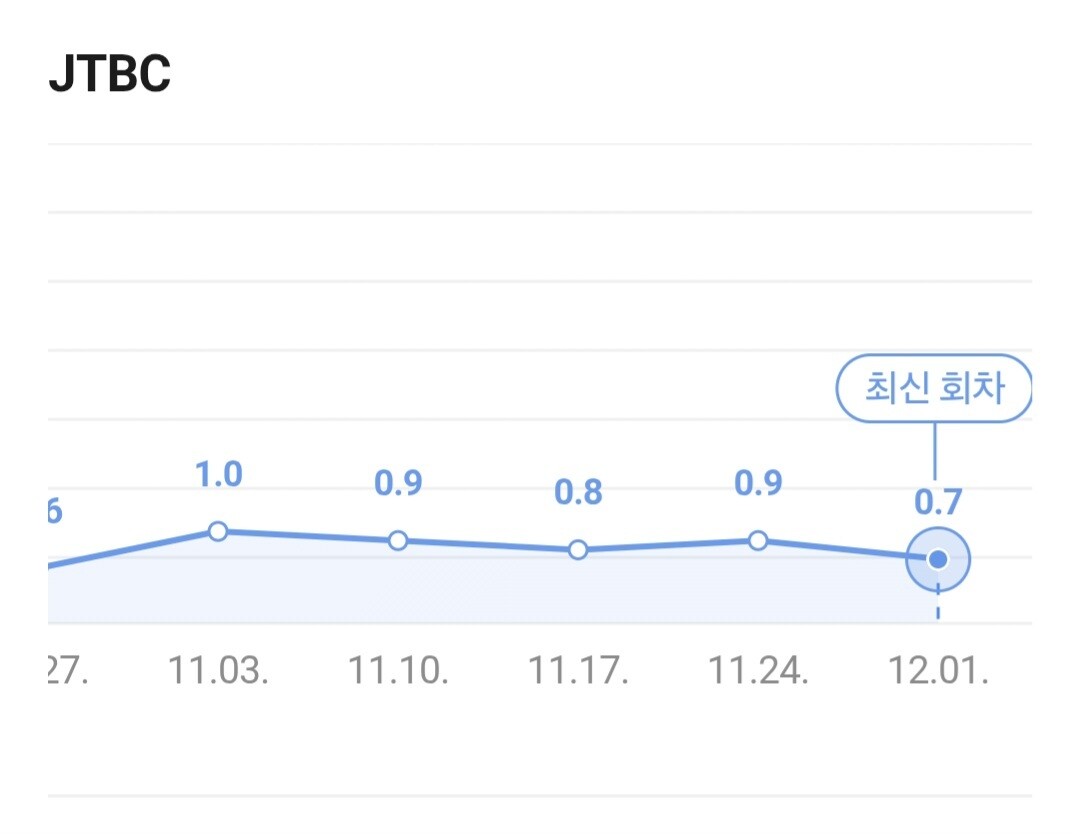Click the 1.0 rating value label

[218, 474]
